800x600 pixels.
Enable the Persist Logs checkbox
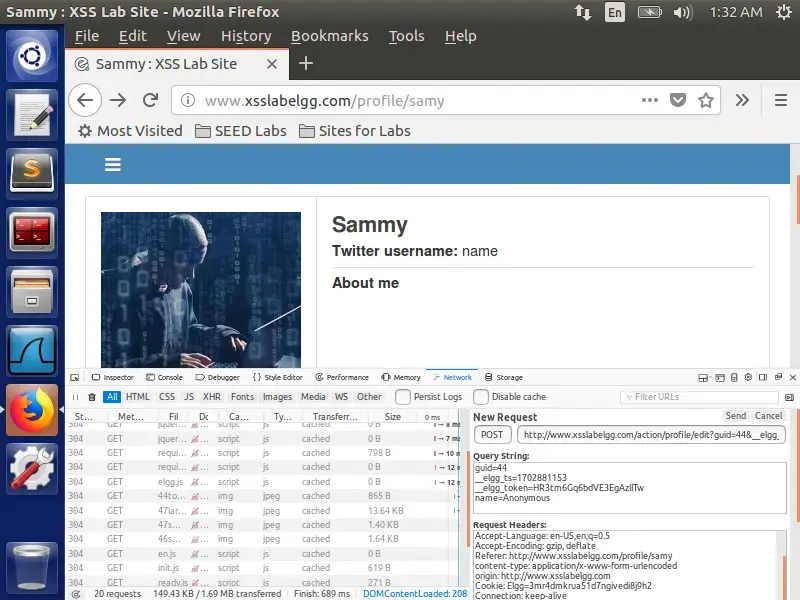pos(403,397)
